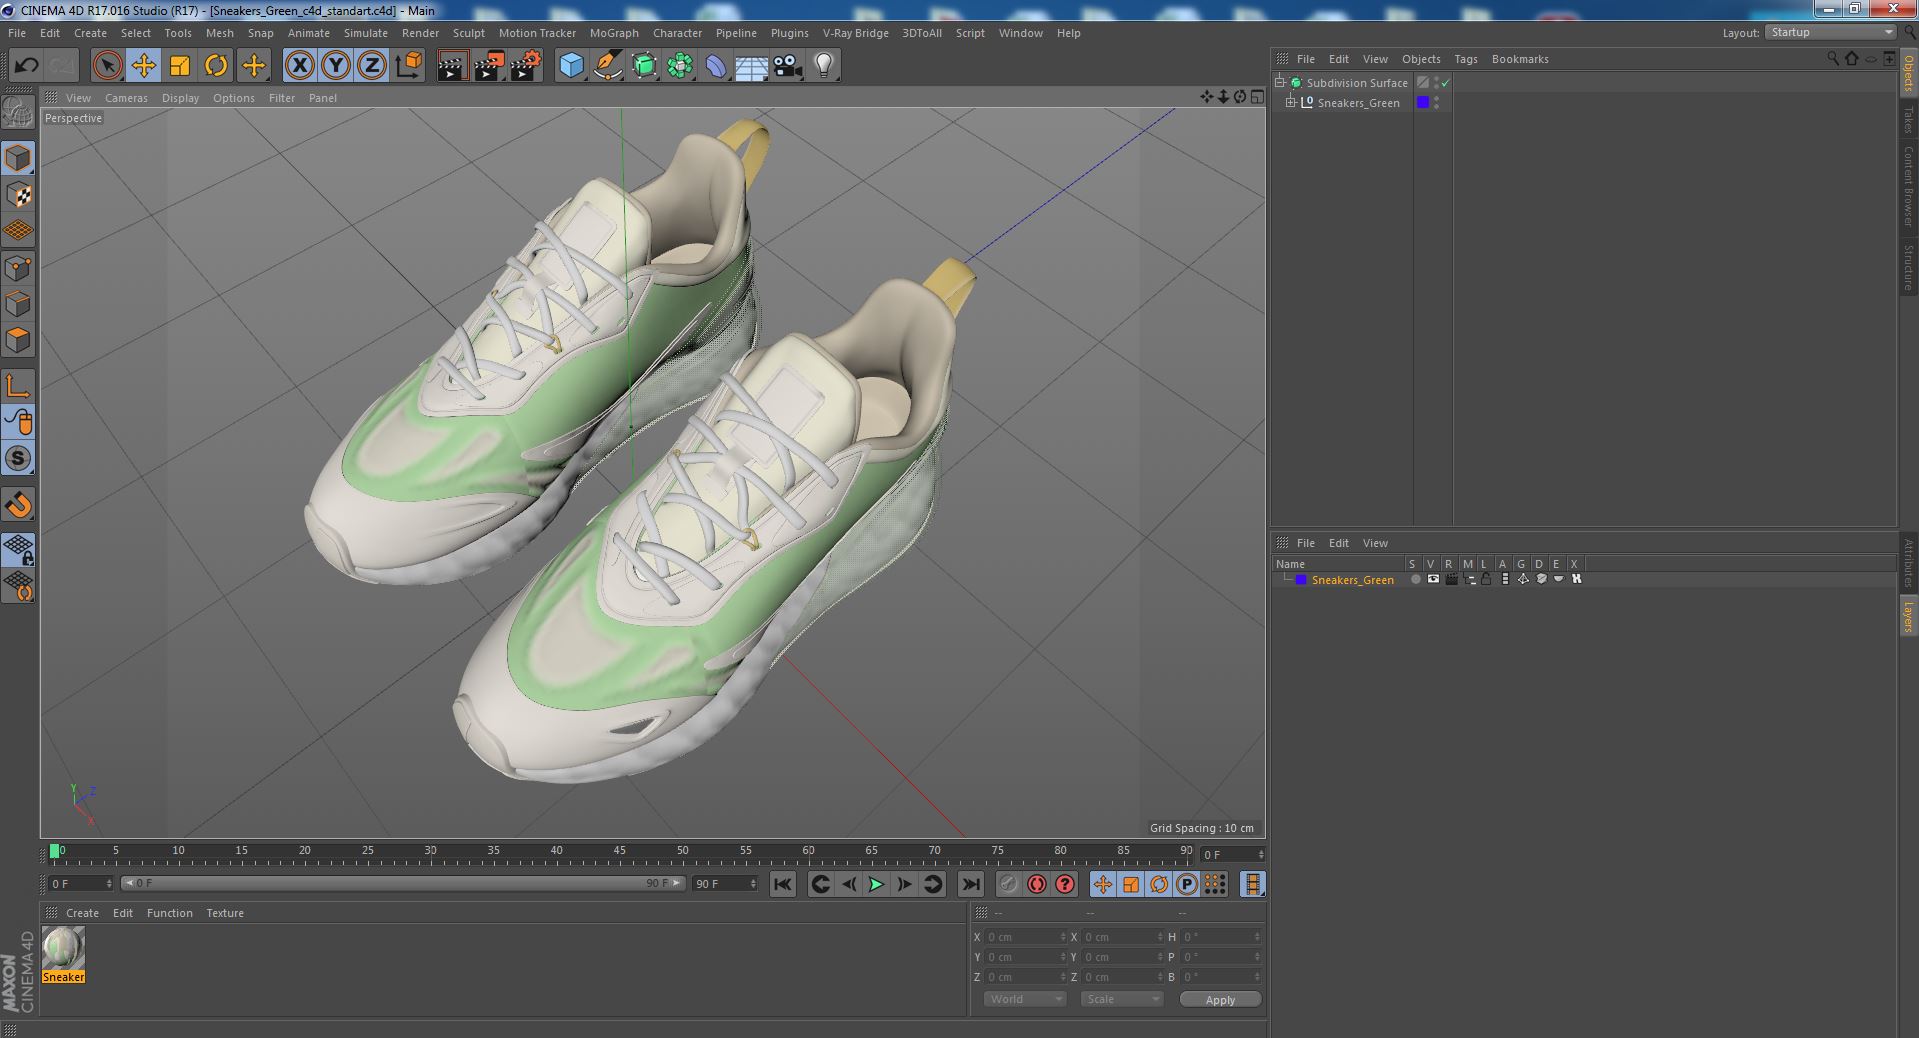This screenshot has width=1919, height=1038.
Task: Click Sneakers_Green layer color swatch
Action: click(x=1301, y=580)
